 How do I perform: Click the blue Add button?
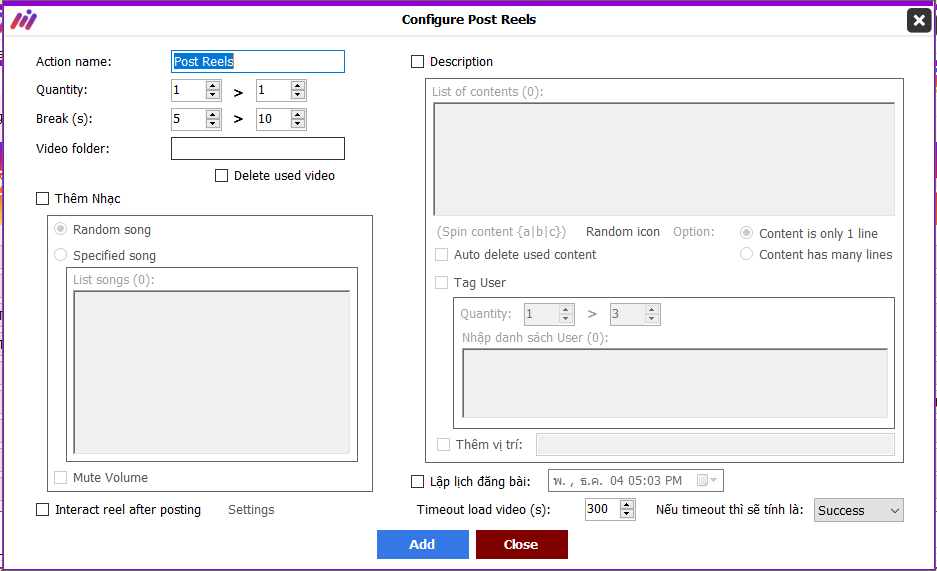click(422, 545)
